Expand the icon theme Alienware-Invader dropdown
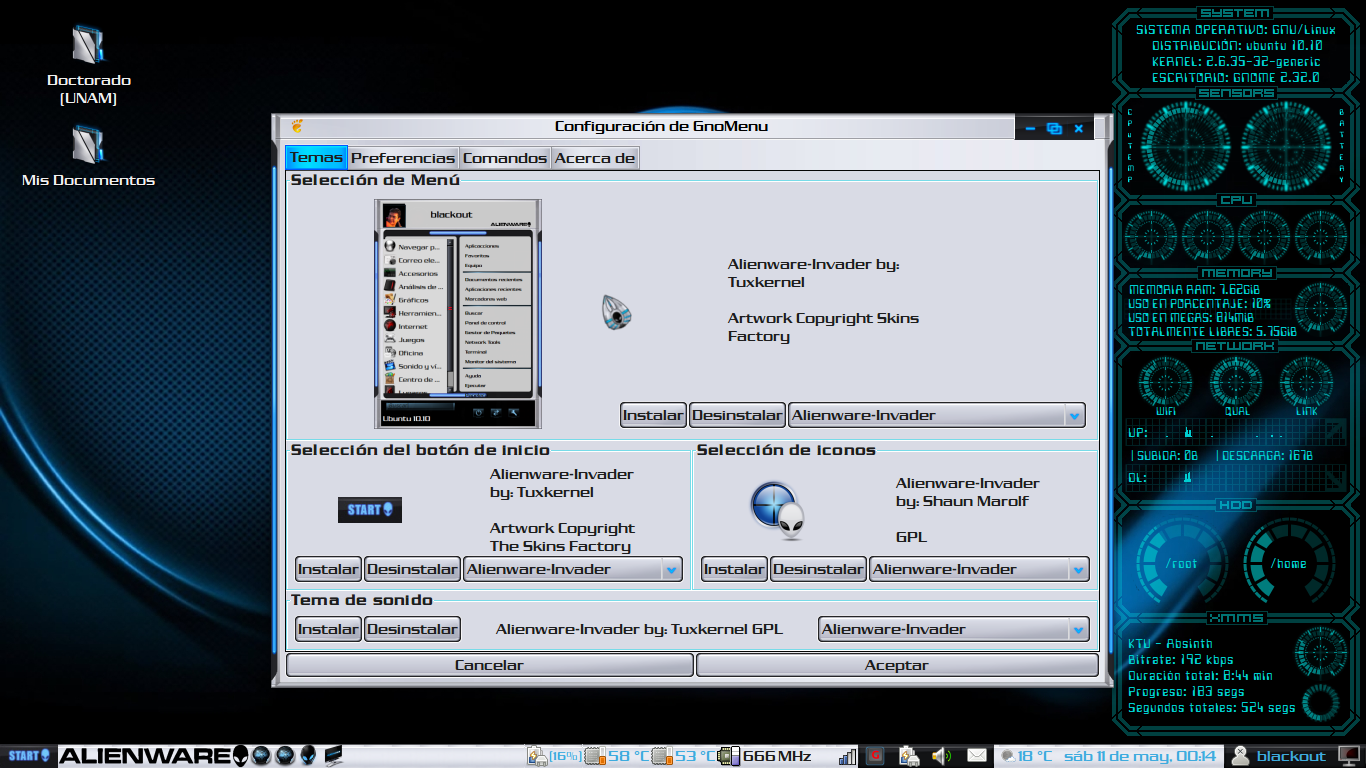This screenshot has height=768, width=1366. click(979, 569)
